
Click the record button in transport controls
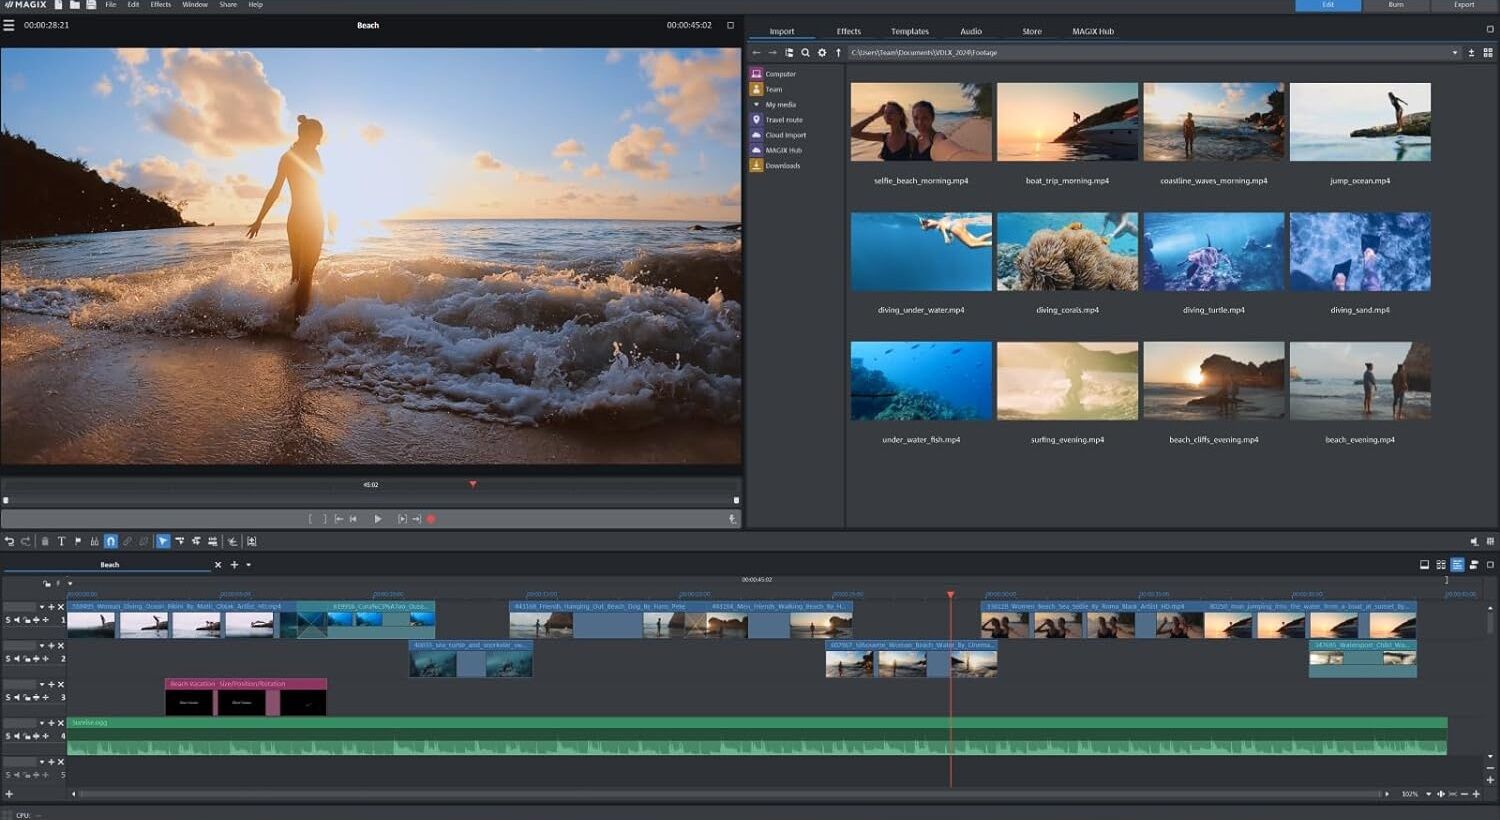tap(431, 519)
